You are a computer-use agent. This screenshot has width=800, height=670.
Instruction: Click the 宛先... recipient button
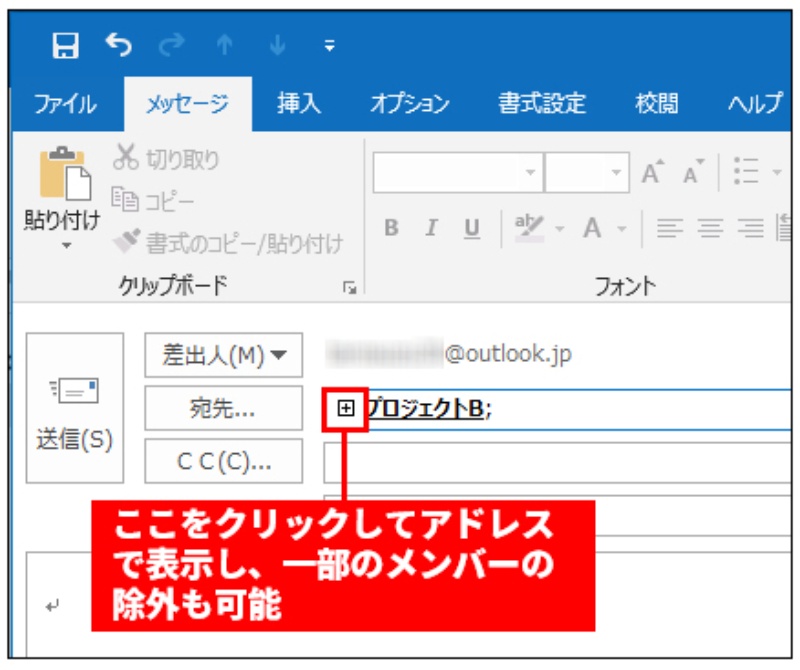(223, 408)
